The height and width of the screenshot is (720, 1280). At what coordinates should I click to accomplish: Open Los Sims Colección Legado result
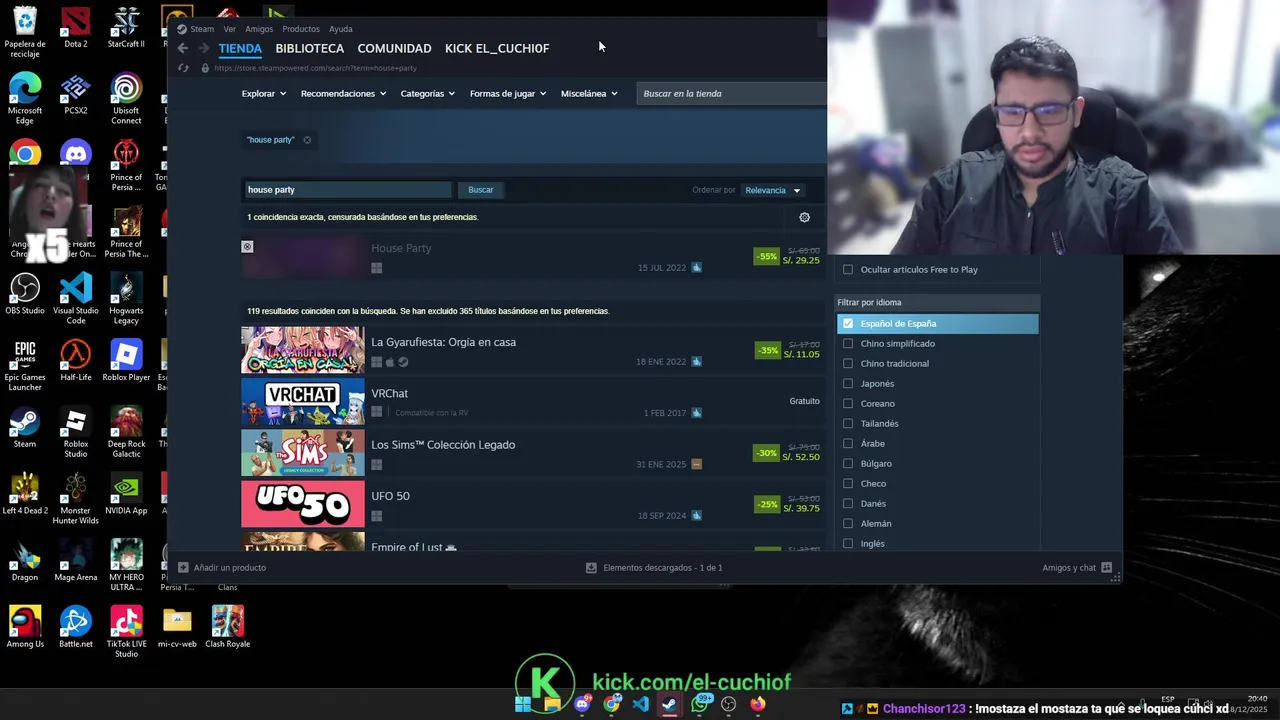530,453
